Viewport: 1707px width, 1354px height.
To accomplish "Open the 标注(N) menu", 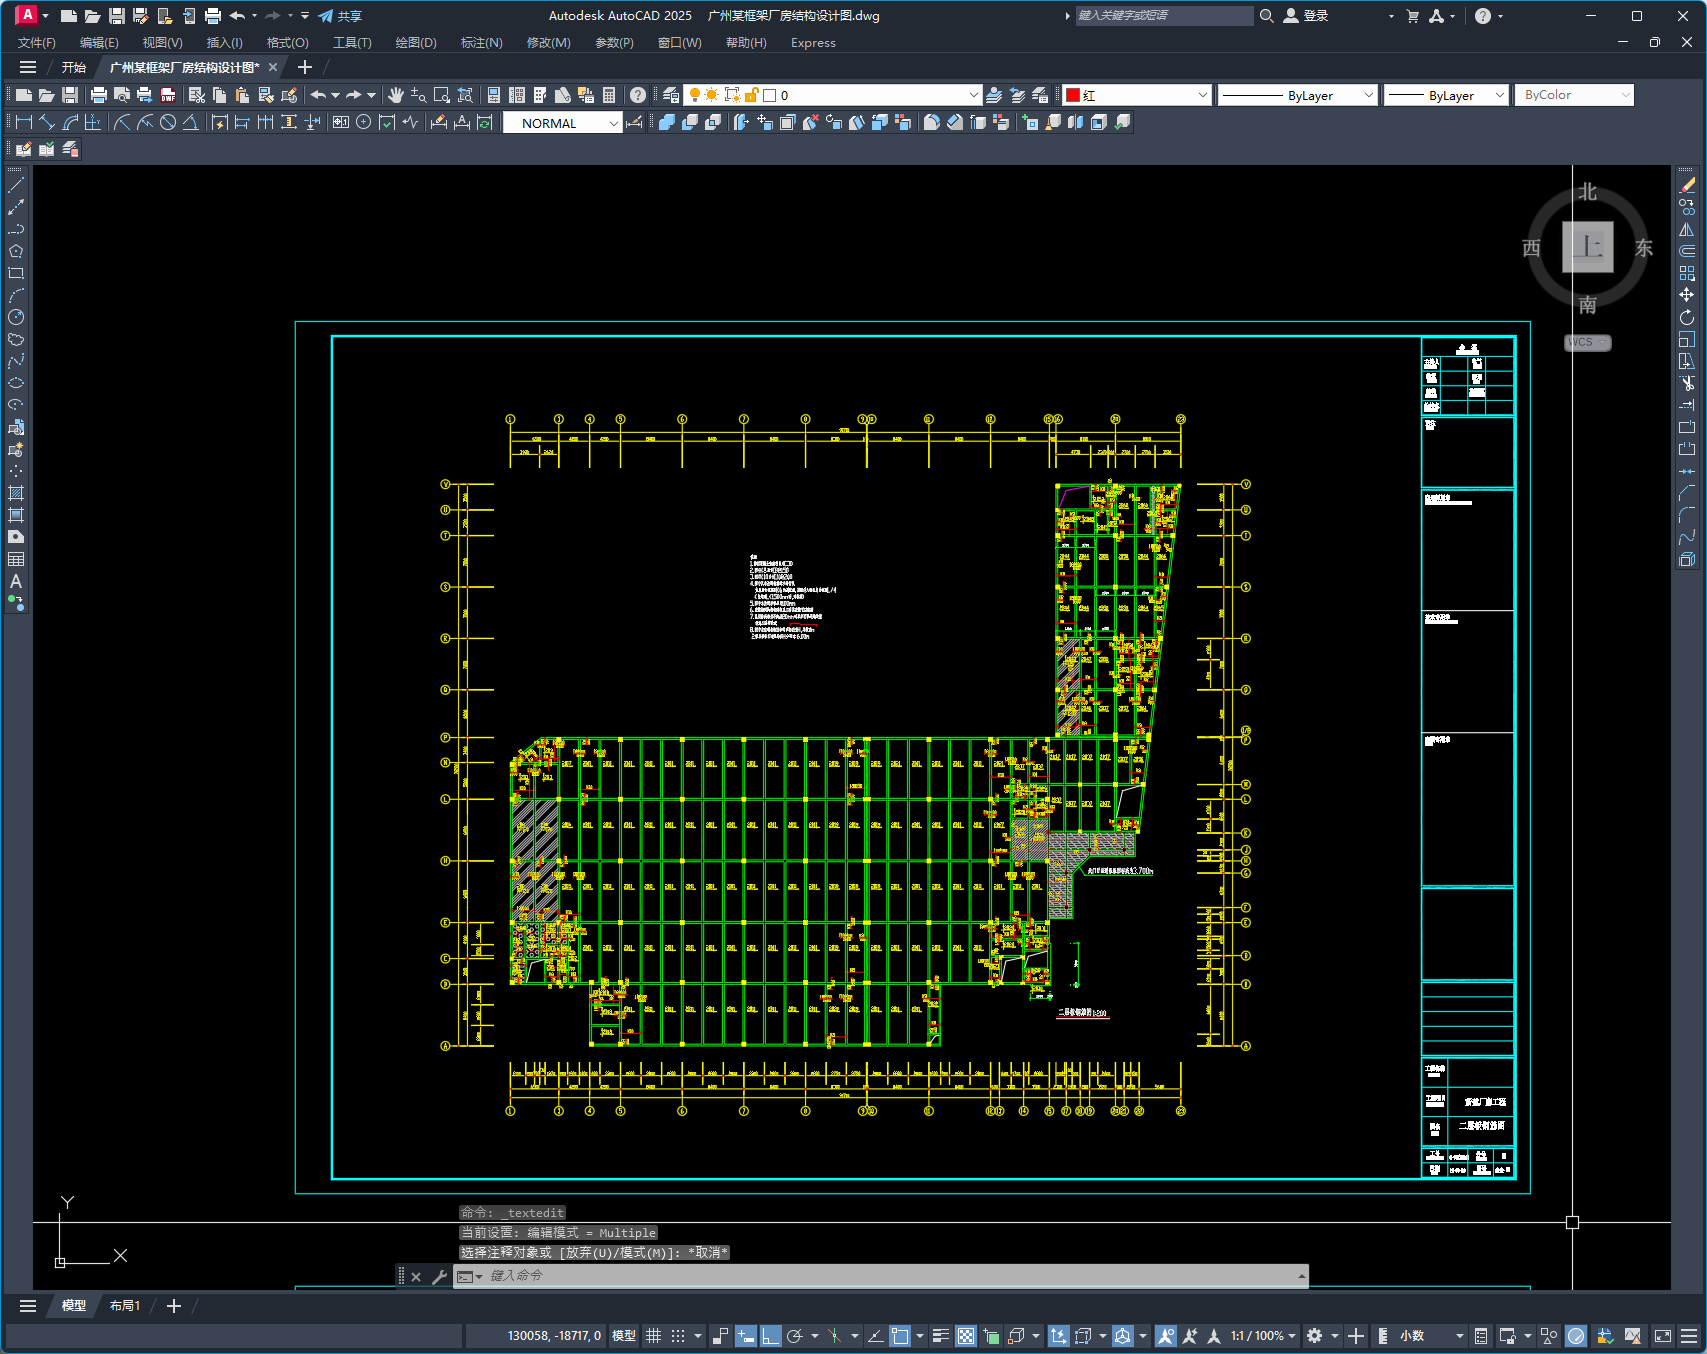I will click(481, 43).
